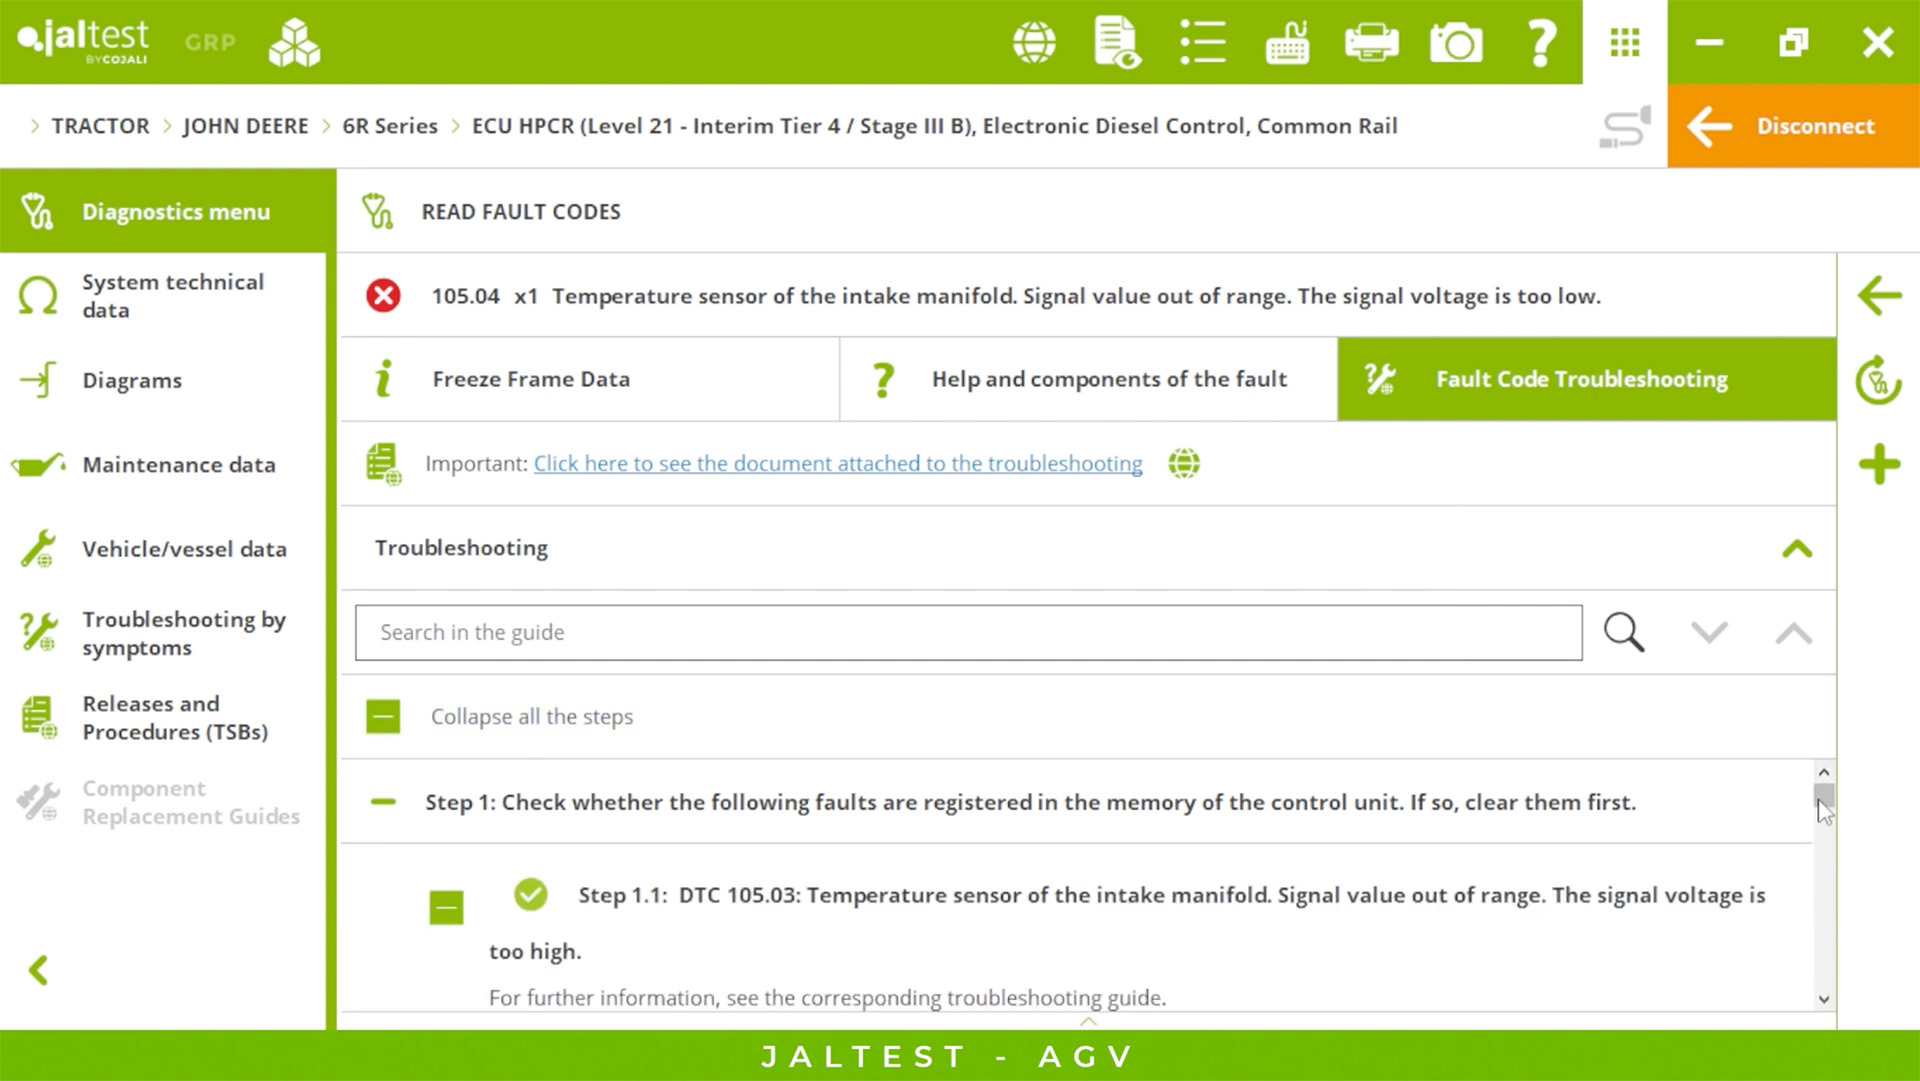The image size is (1920, 1081).
Task: Toggle Collapse all the steps box
Action: [383, 717]
